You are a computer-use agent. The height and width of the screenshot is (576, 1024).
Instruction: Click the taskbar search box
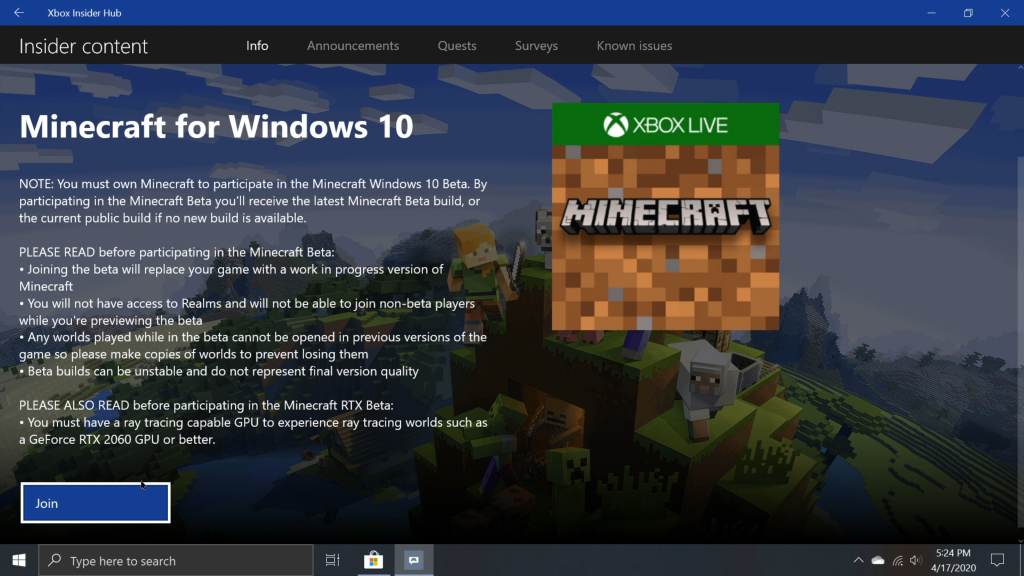pos(176,560)
